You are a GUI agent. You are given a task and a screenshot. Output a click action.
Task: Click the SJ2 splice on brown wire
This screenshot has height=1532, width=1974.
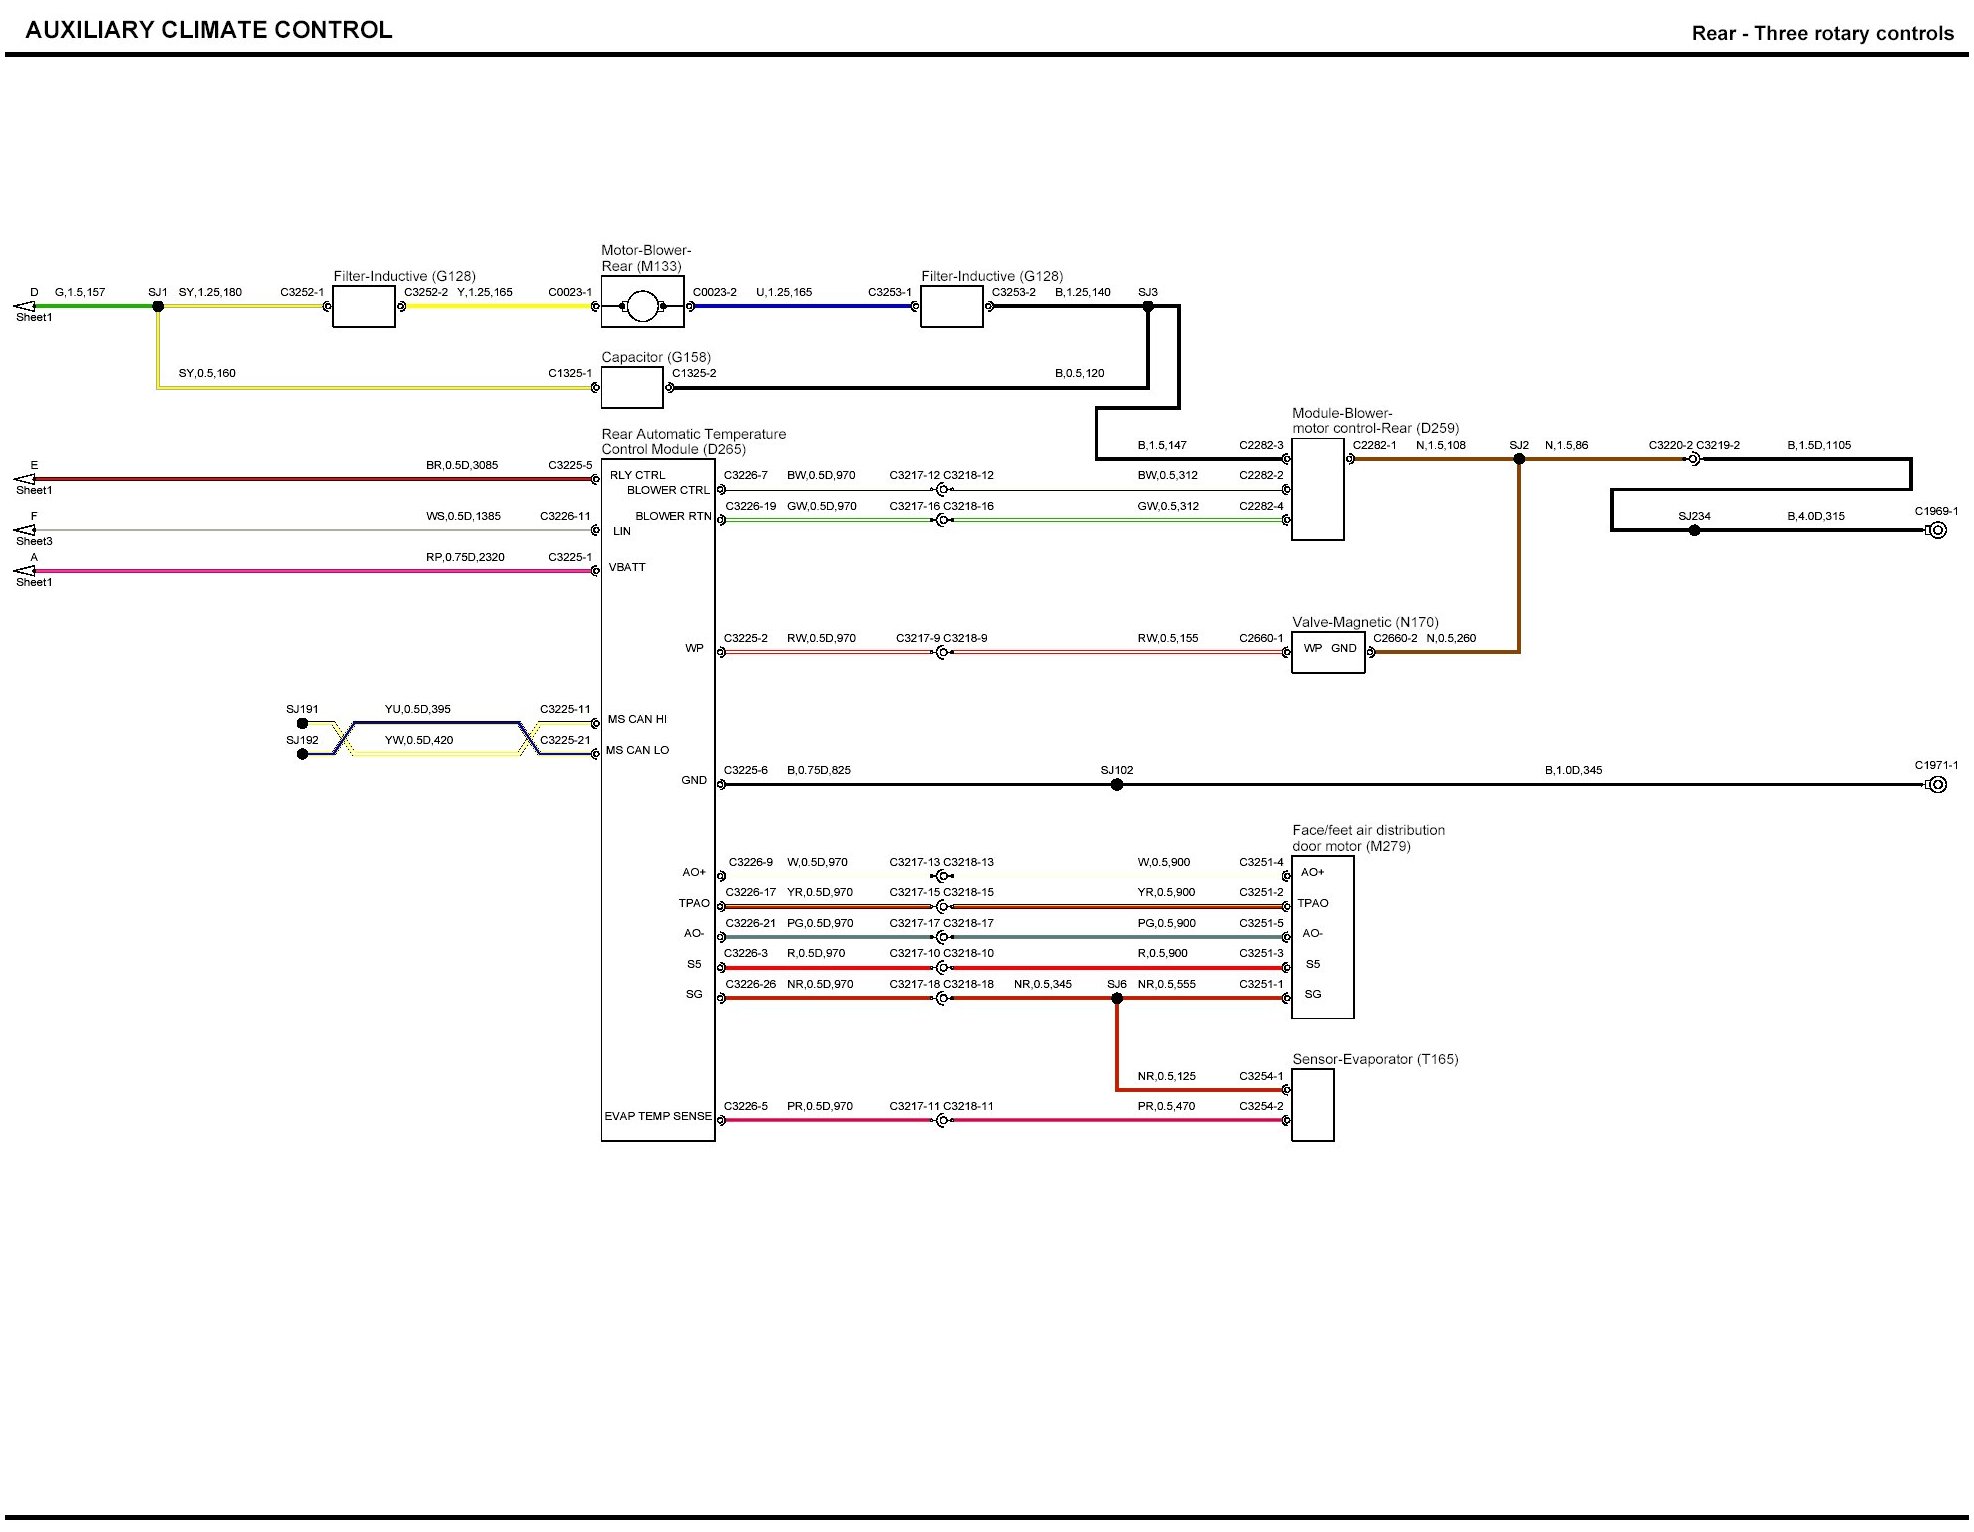pos(1519,459)
